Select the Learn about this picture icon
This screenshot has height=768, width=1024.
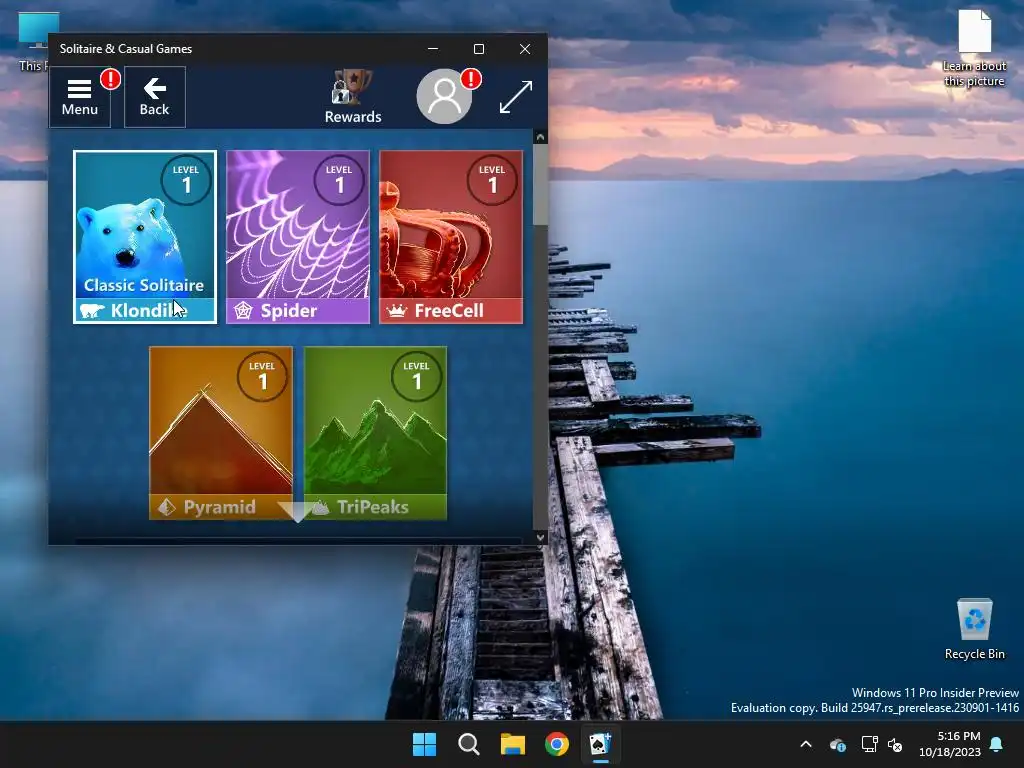point(974,48)
